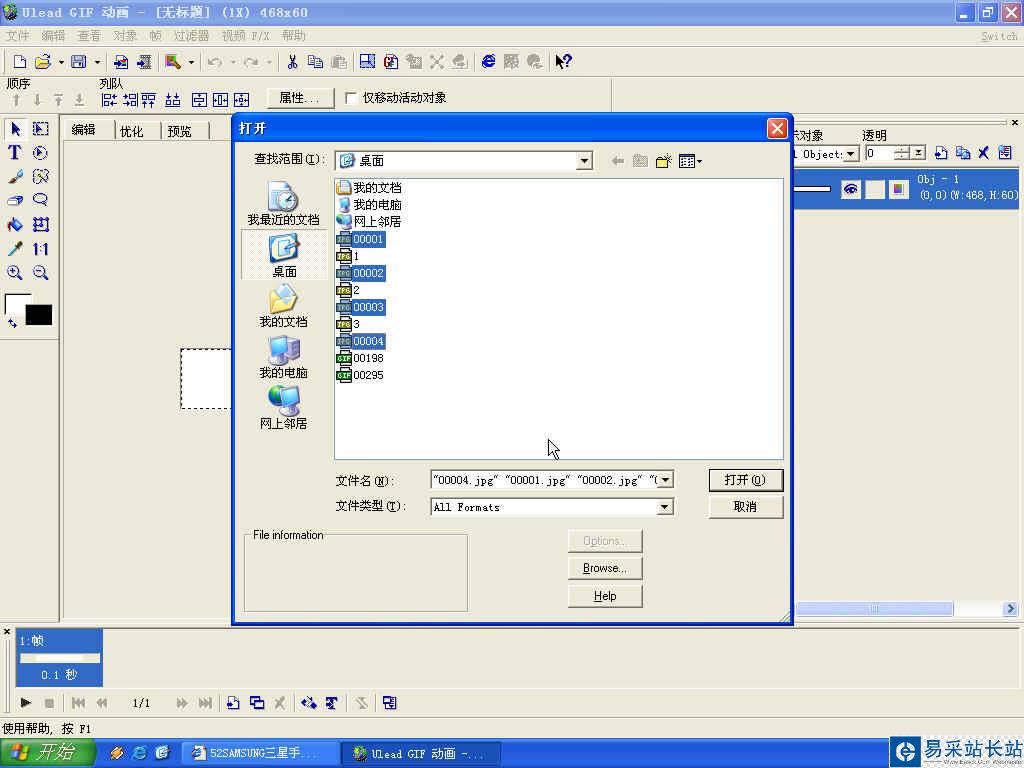Click the swap colors arrow icon
Viewport: 1024px width, 768px height.
click(12, 323)
